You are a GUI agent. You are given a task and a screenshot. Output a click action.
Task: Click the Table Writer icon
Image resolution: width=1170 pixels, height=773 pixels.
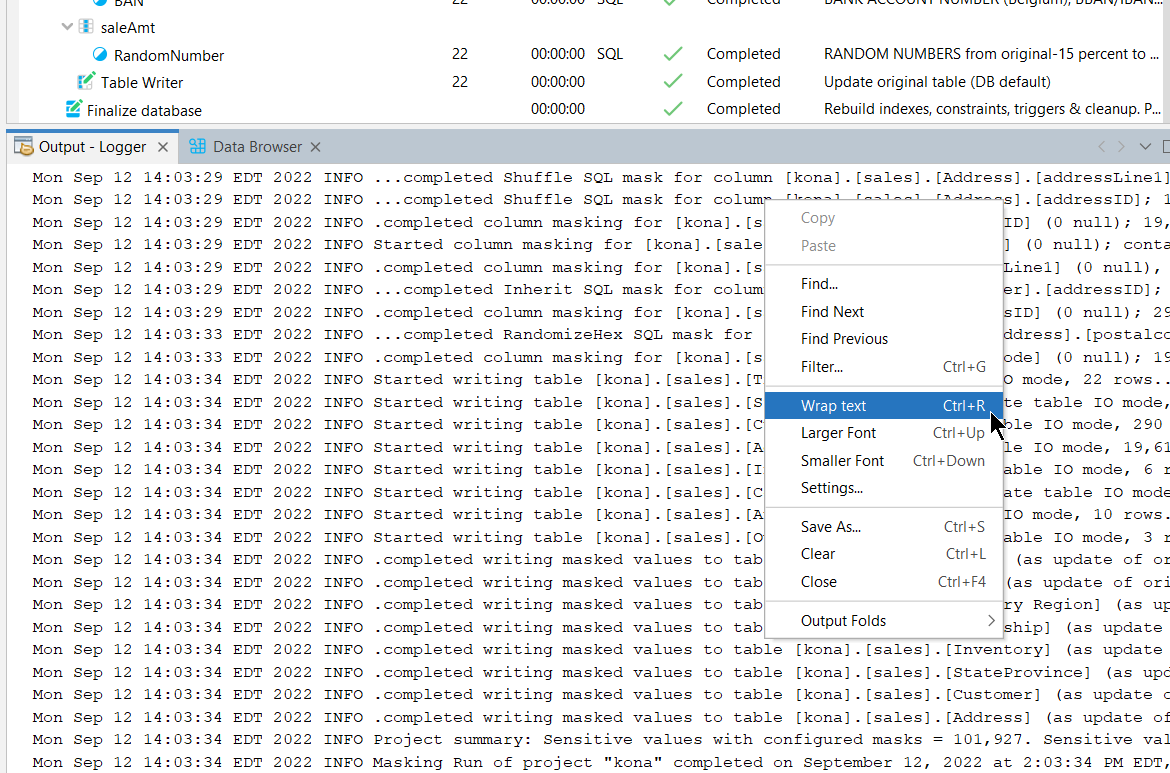pyautogui.click(x=86, y=81)
